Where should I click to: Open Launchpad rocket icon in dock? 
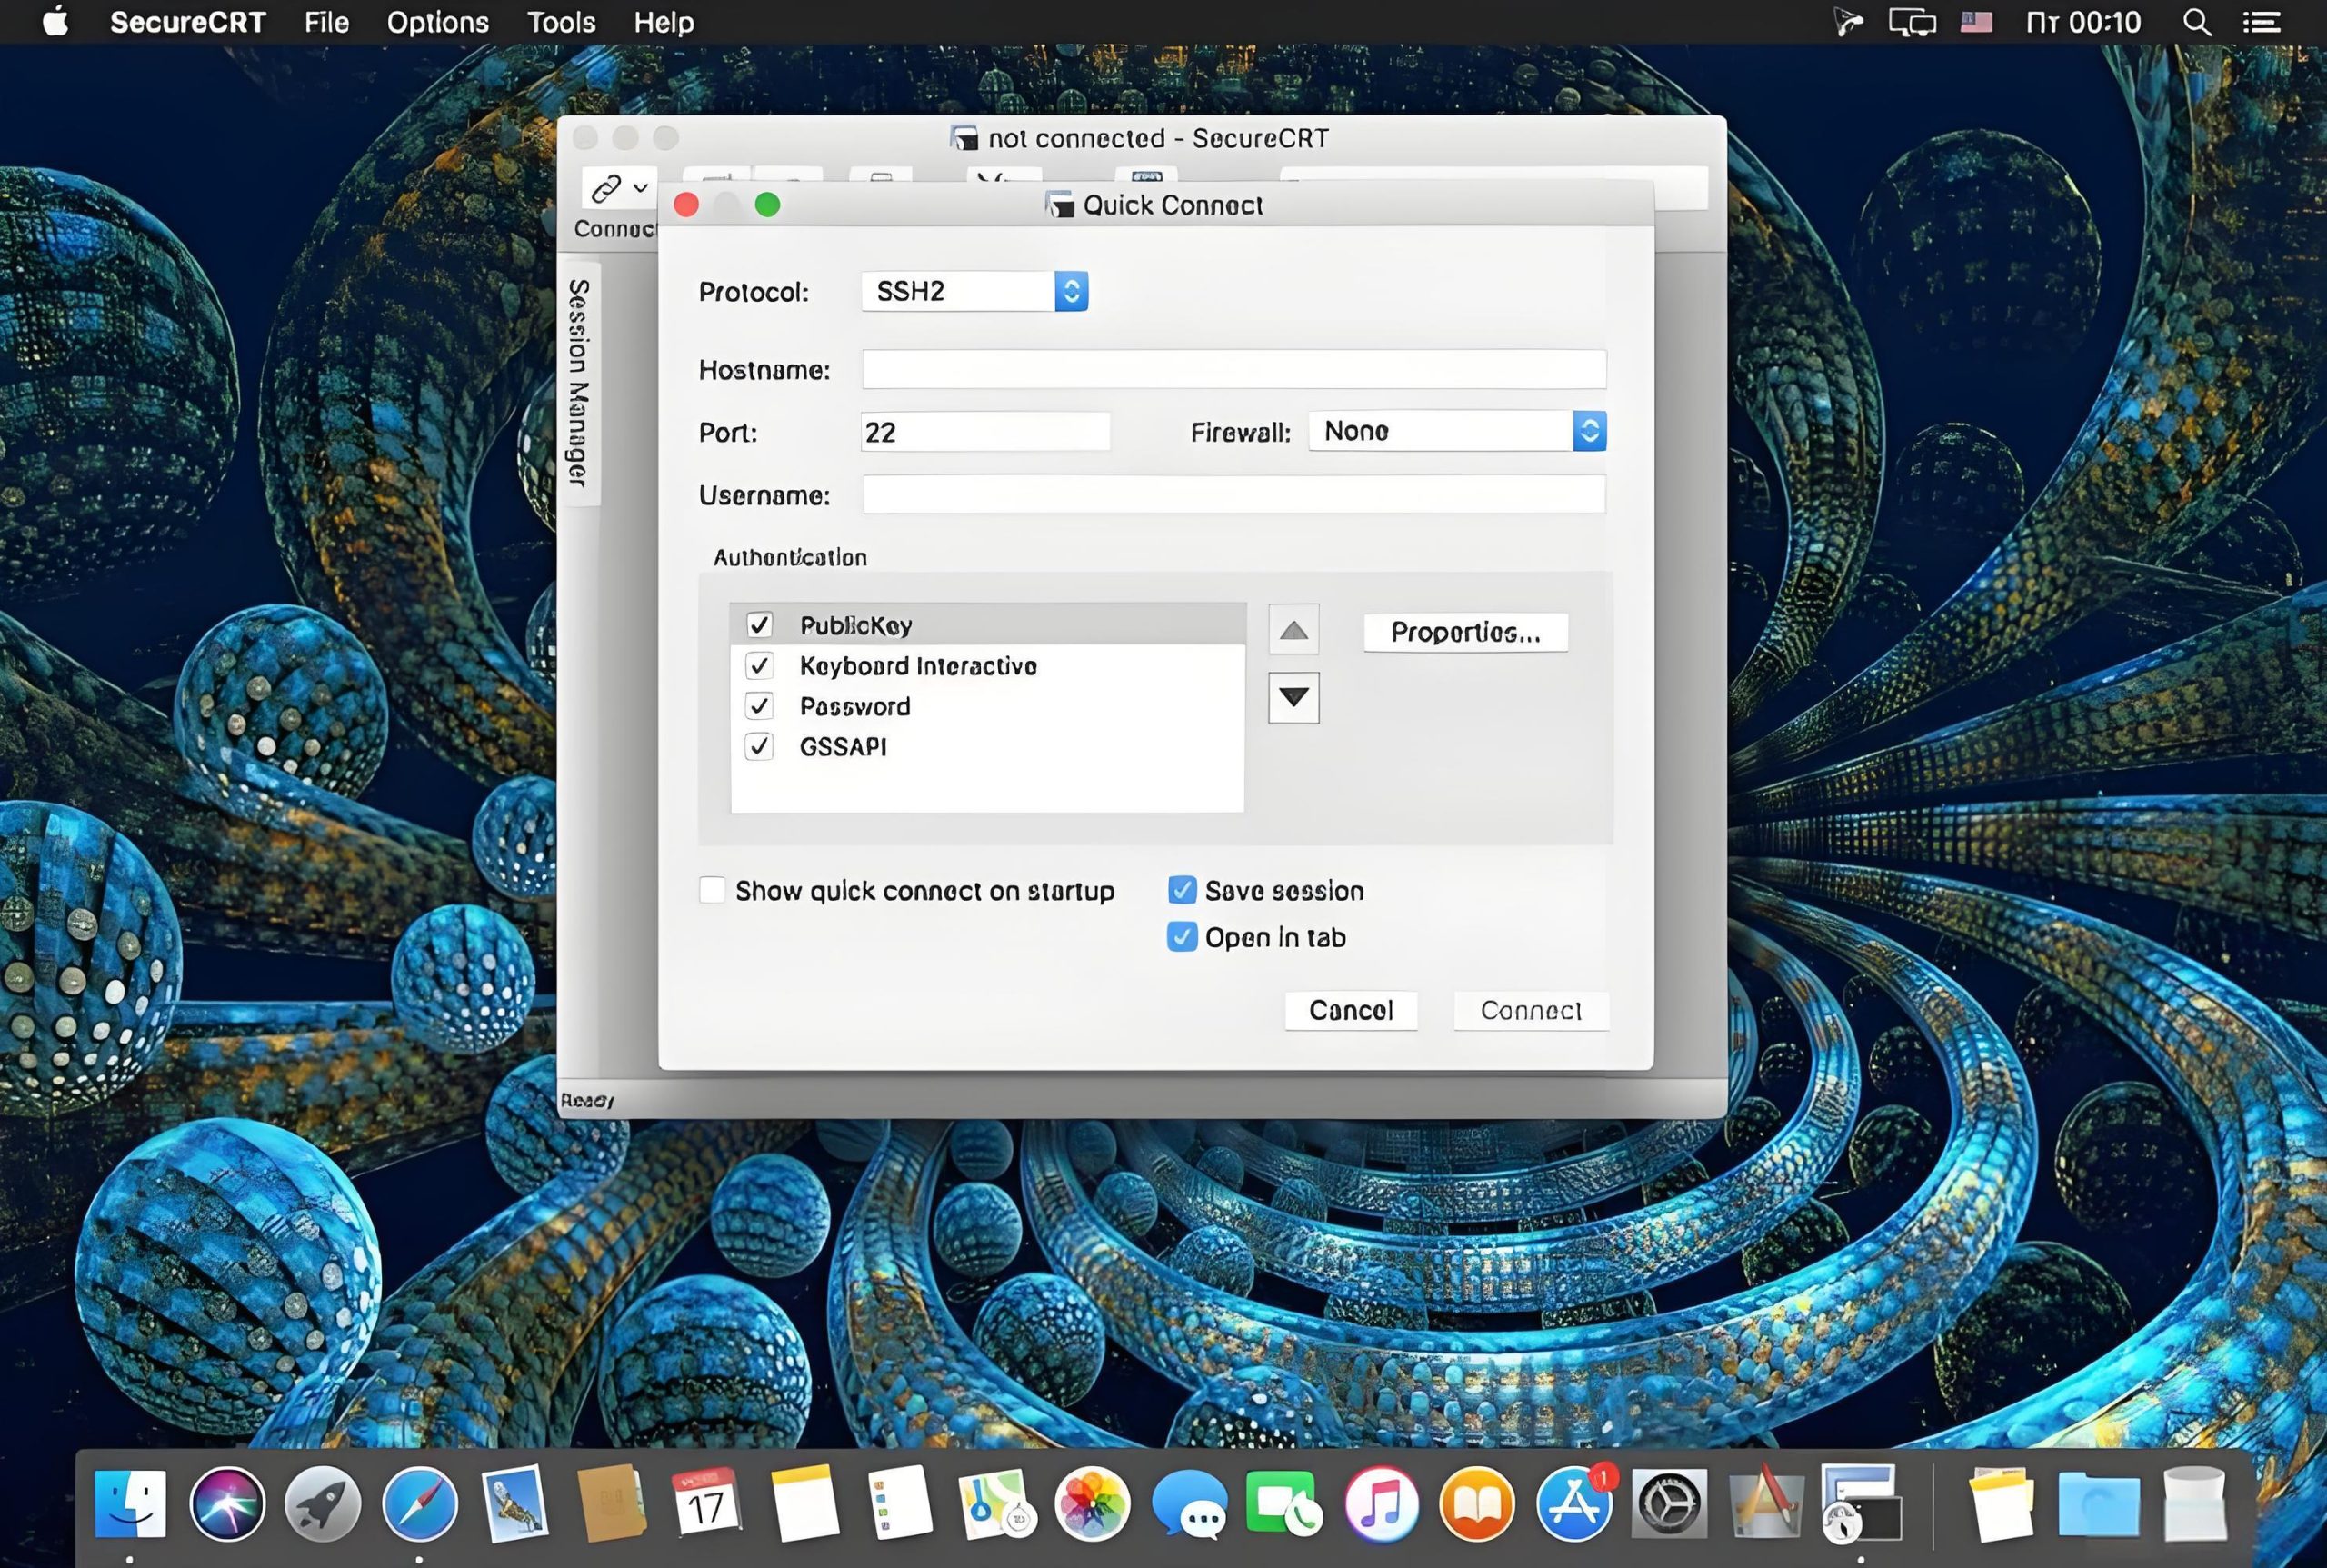(x=322, y=1503)
